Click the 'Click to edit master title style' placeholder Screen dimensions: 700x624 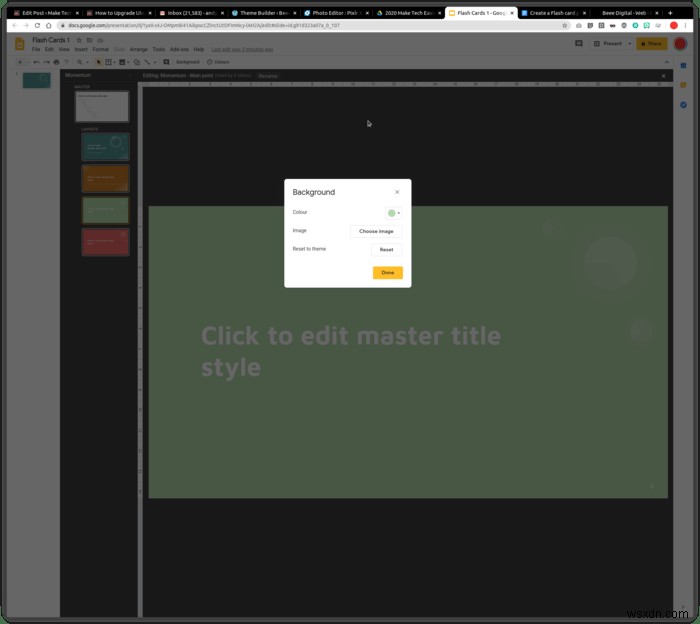point(351,352)
